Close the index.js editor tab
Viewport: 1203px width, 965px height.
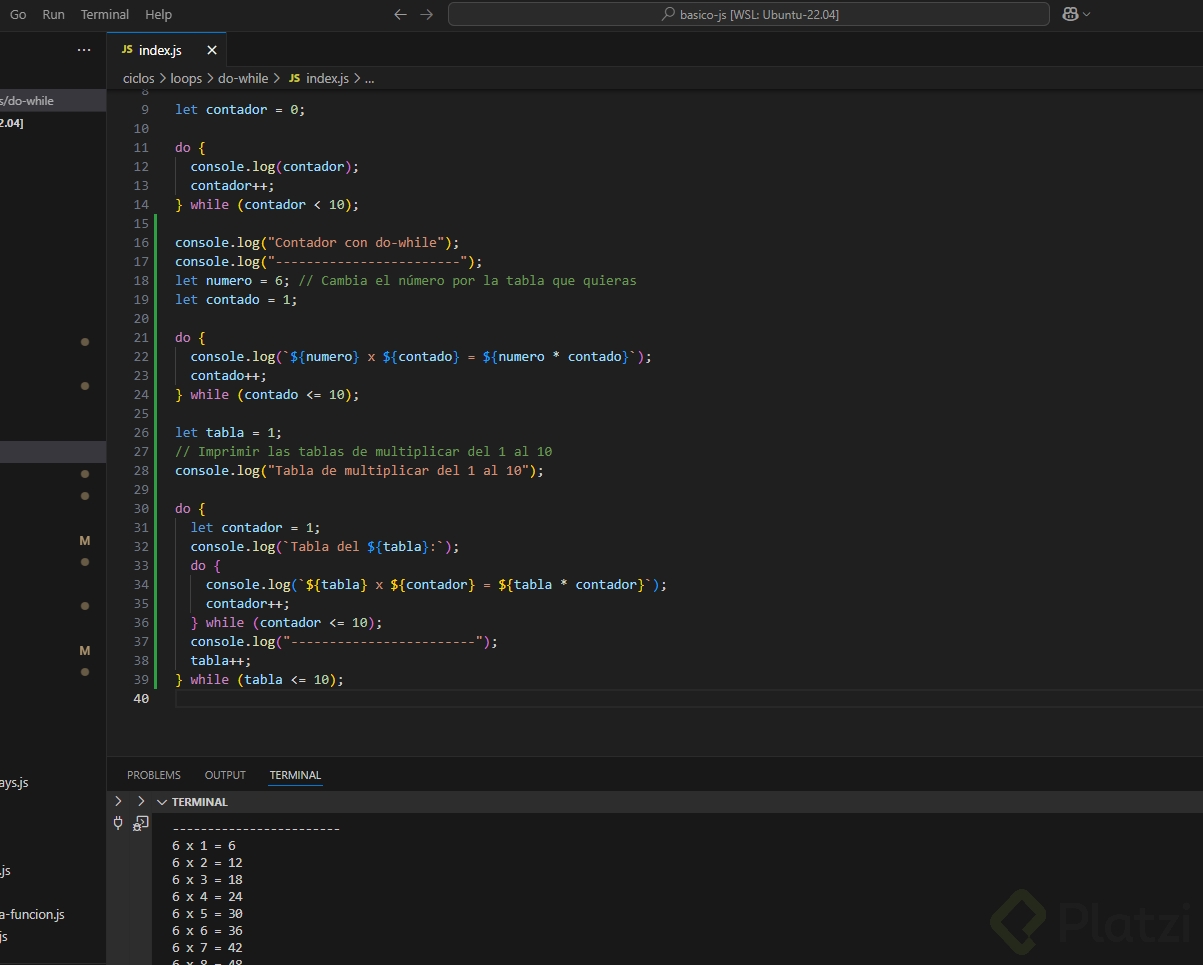click(212, 50)
